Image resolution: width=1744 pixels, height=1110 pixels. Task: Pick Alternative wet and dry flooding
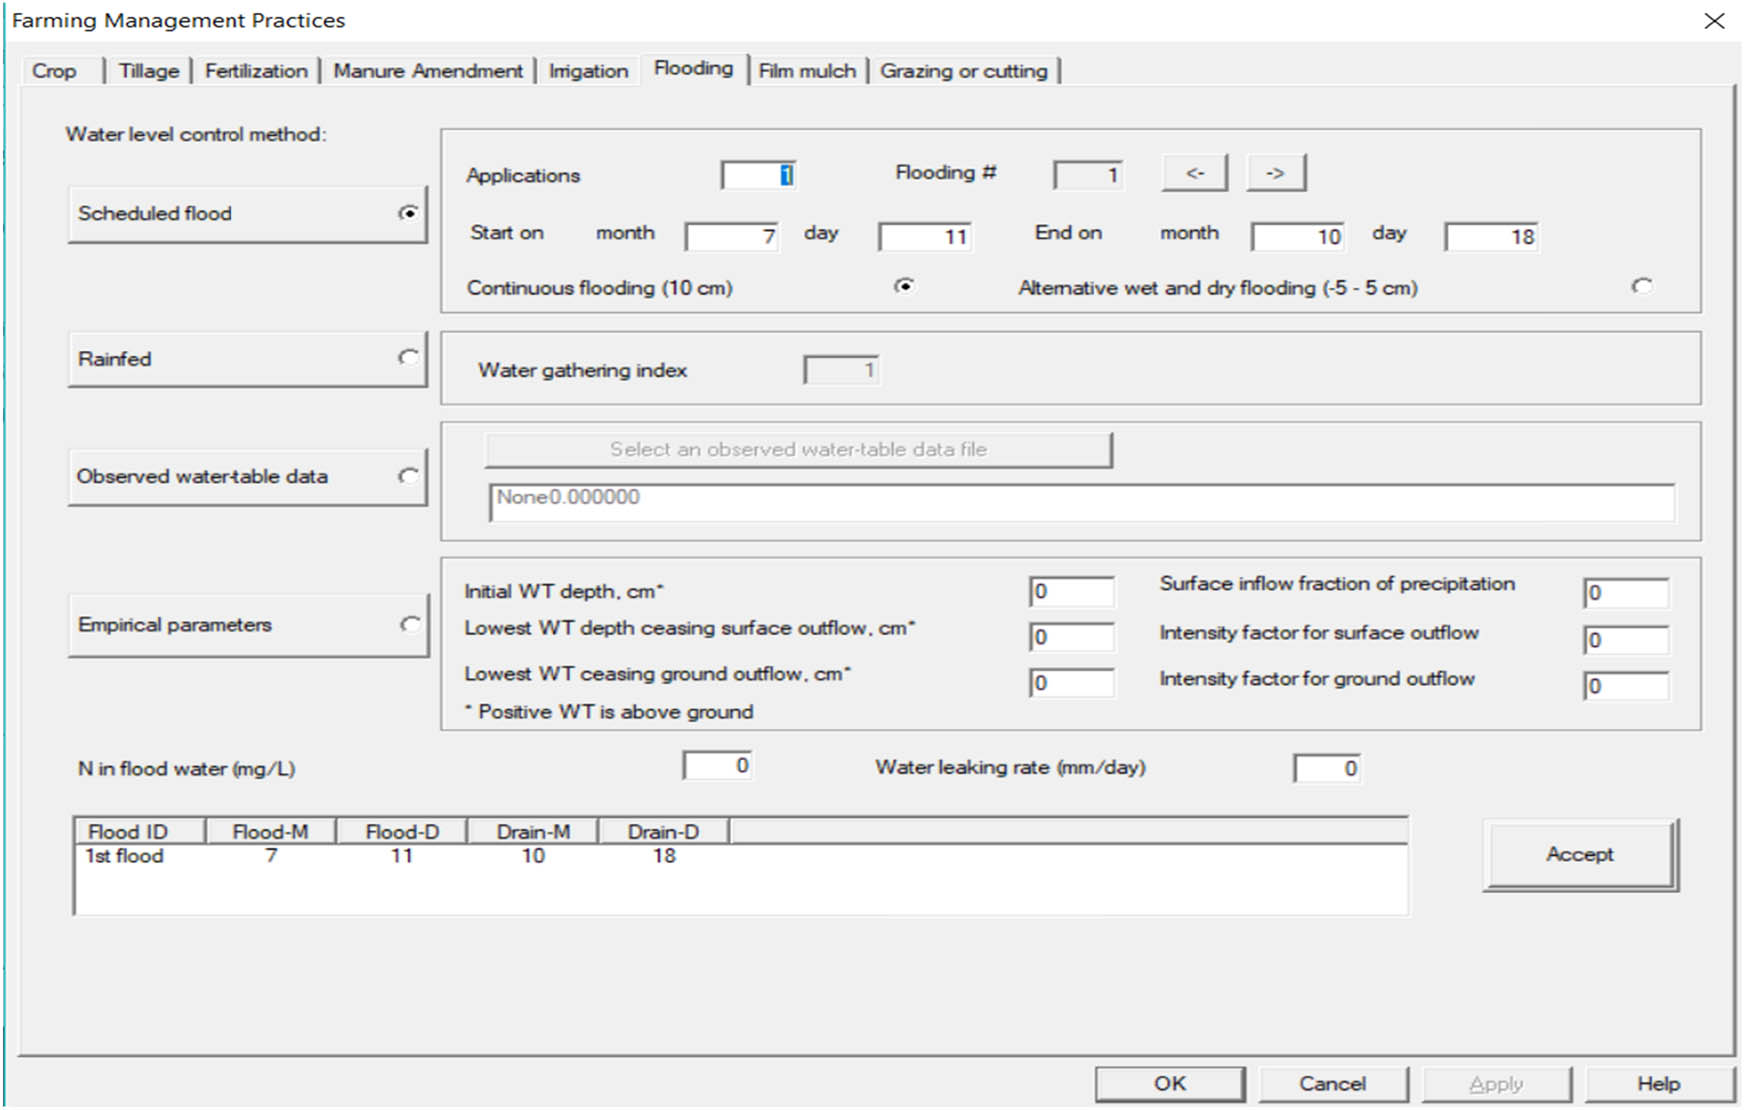(x=1641, y=287)
